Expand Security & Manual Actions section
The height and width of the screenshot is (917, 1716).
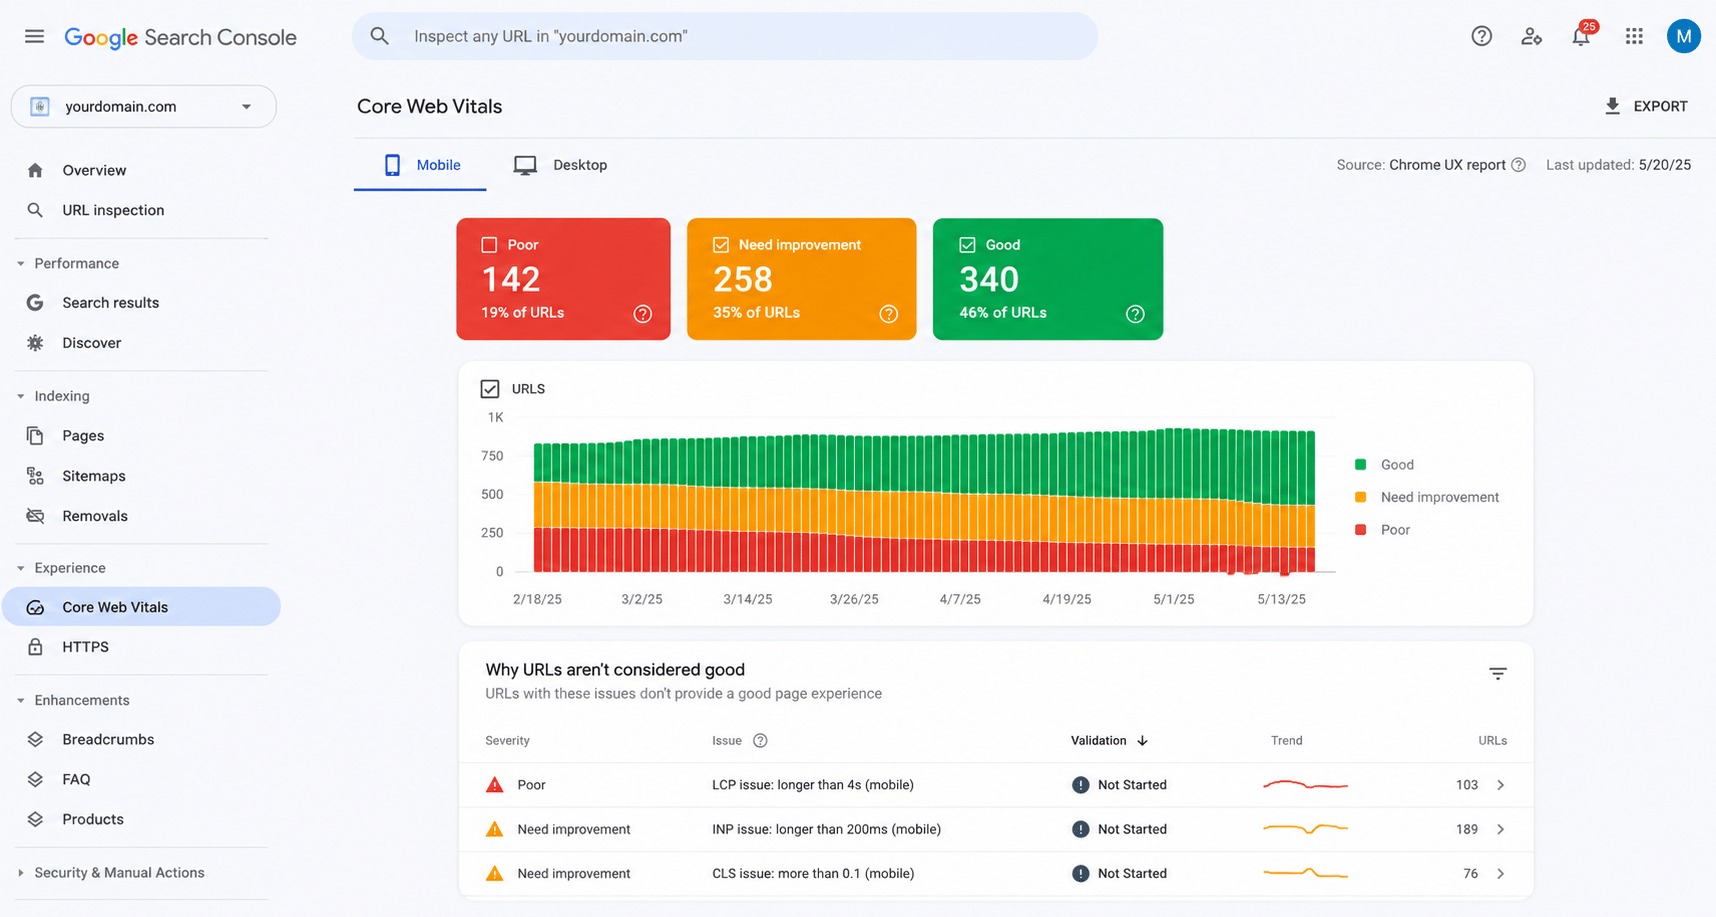21,873
